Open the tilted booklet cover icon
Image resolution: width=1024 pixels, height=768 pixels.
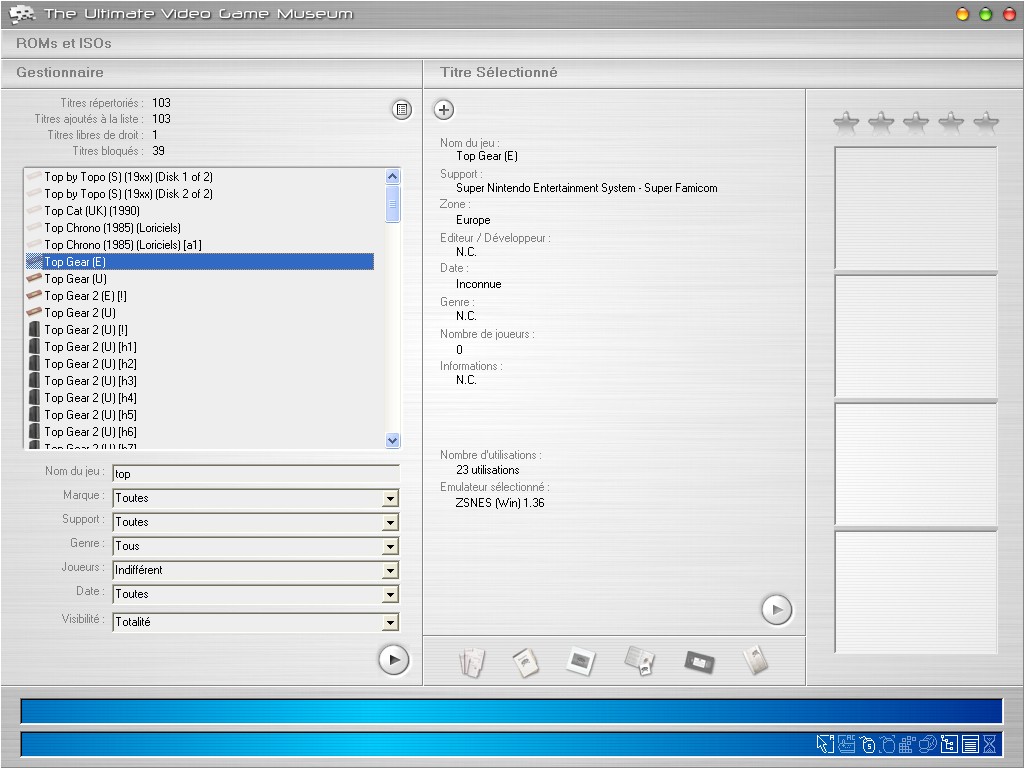[756, 660]
